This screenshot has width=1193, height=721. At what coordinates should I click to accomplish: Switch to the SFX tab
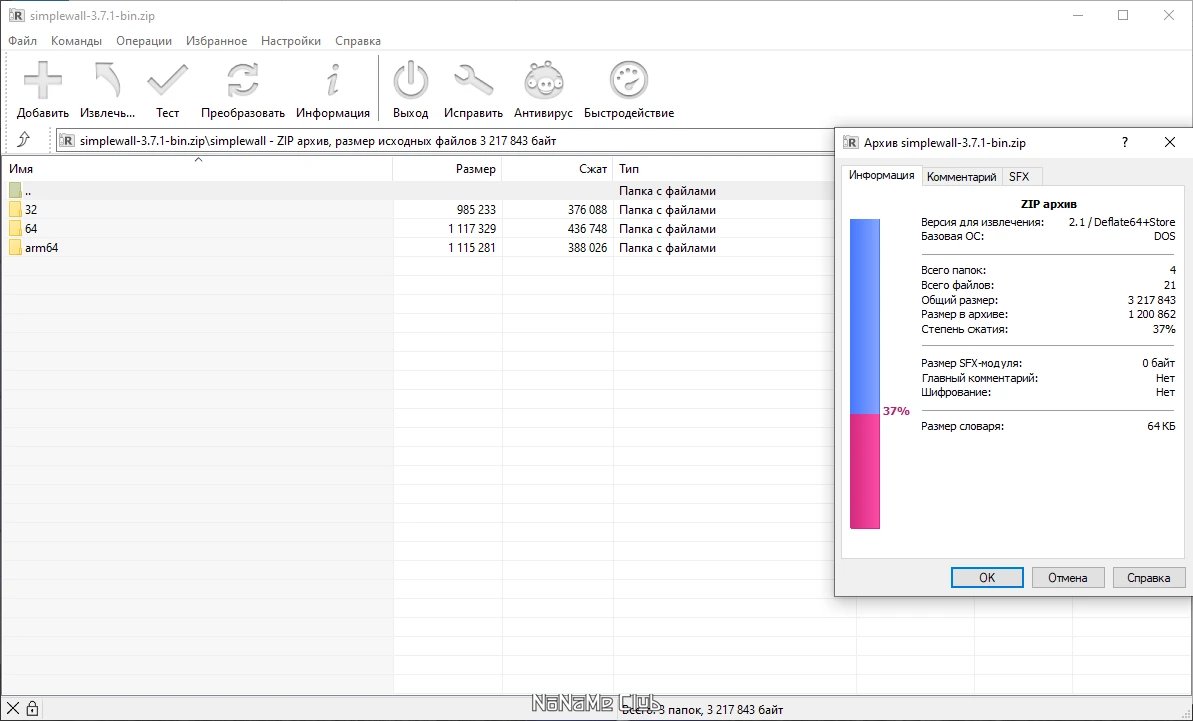(x=1018, y=177)
